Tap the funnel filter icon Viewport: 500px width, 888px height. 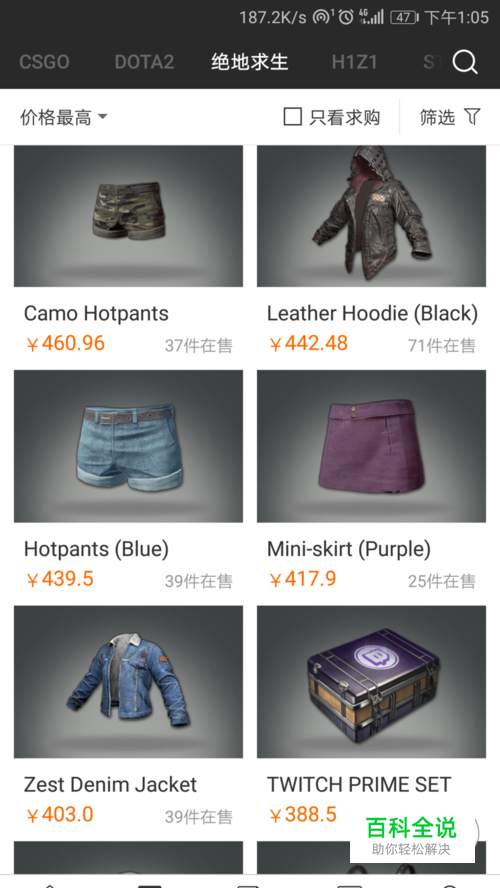point(472,117)
